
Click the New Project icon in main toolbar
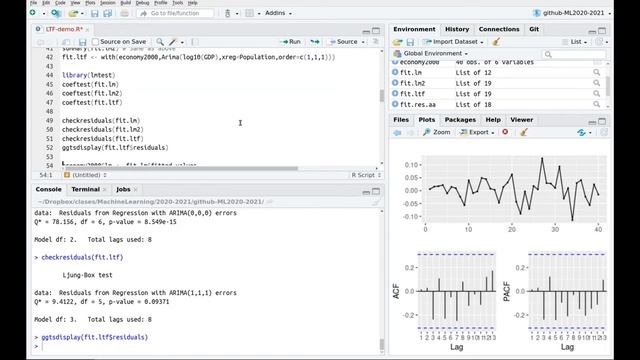coord(56,13)
